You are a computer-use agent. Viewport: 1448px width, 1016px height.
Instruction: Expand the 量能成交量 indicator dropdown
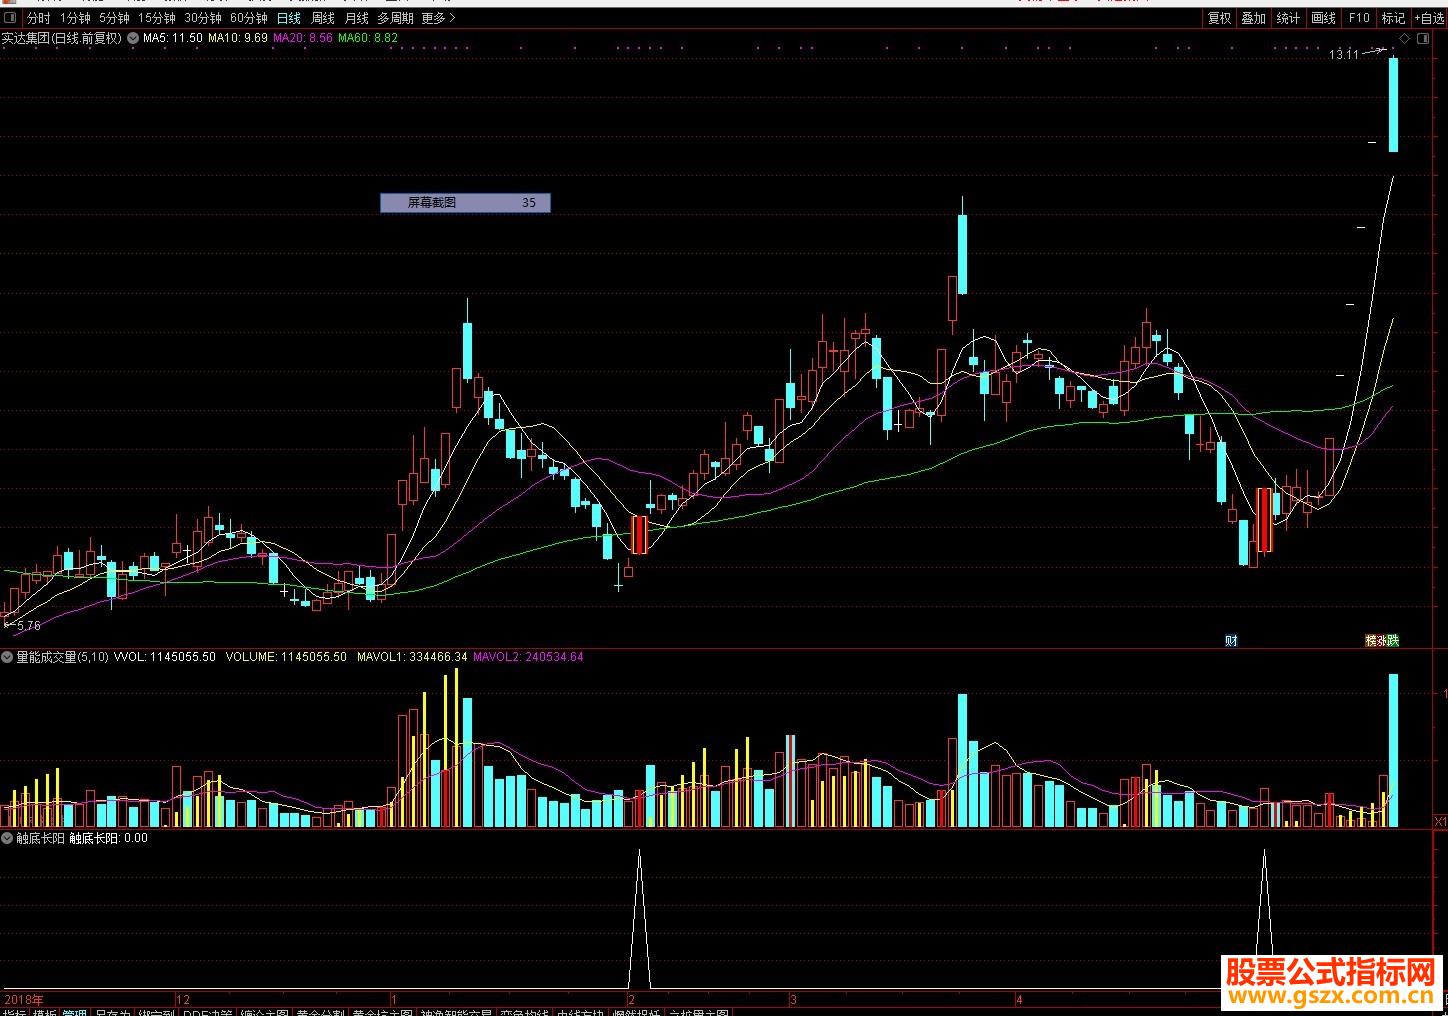[8, 657]
